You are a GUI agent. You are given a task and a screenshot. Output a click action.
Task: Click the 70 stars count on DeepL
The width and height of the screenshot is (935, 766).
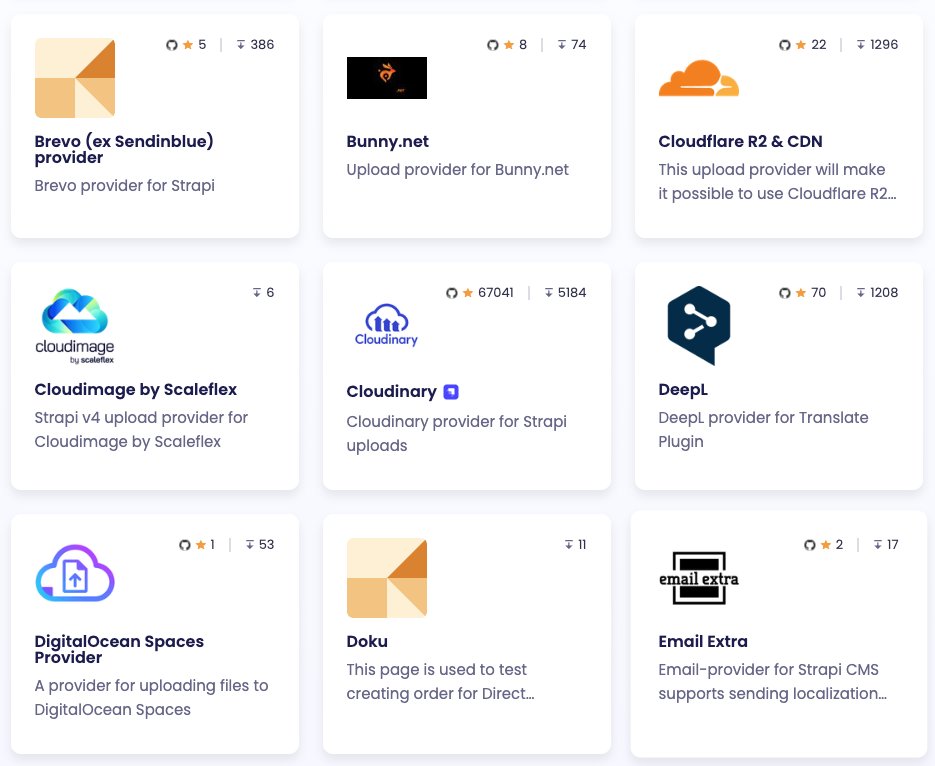(819, 293)
